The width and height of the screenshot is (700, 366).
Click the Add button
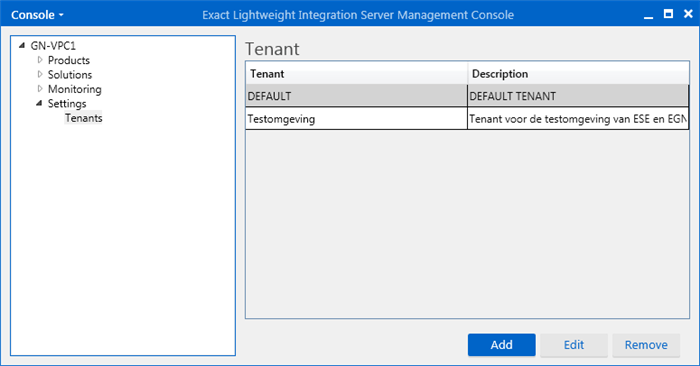click(x=502, y=345)
